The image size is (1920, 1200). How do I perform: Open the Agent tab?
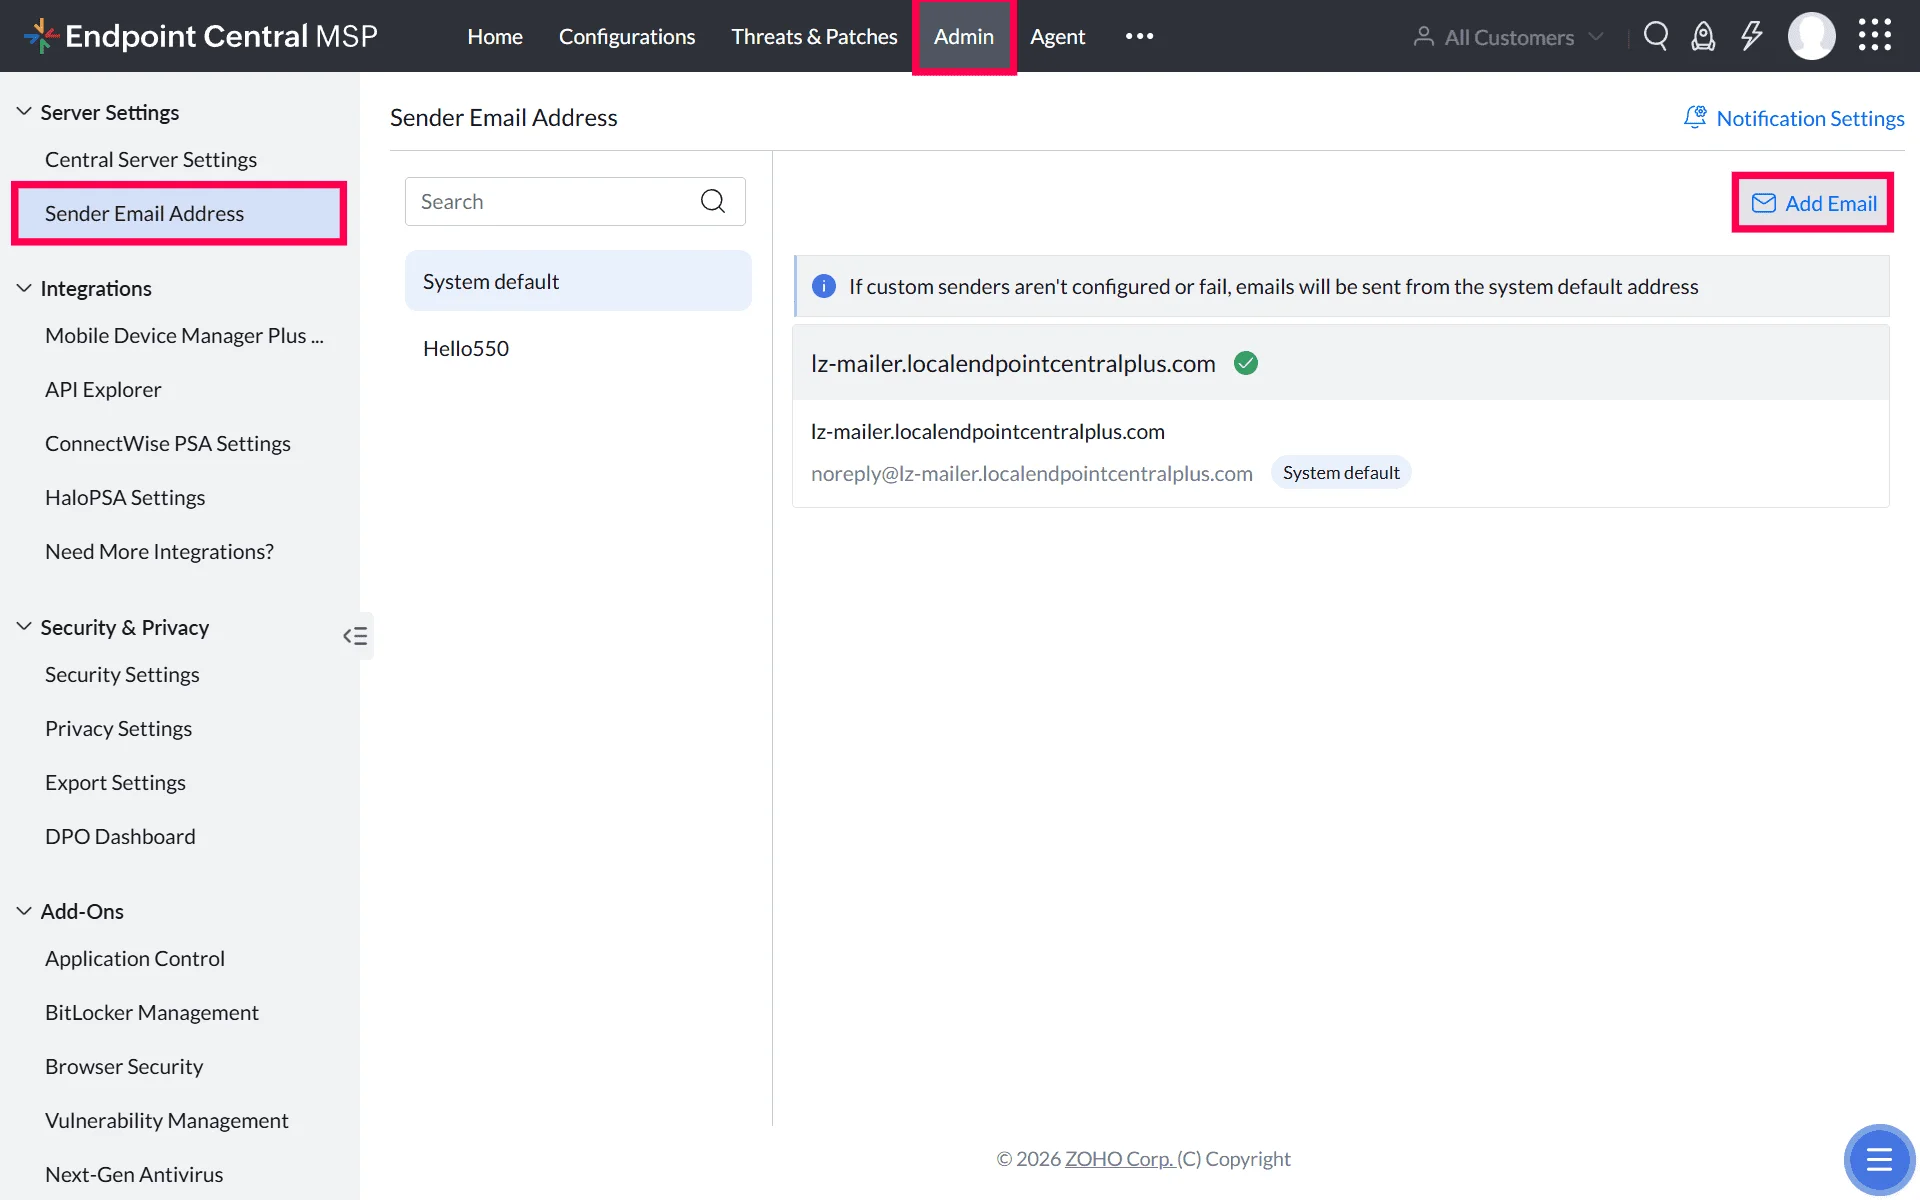point(1057,36)
